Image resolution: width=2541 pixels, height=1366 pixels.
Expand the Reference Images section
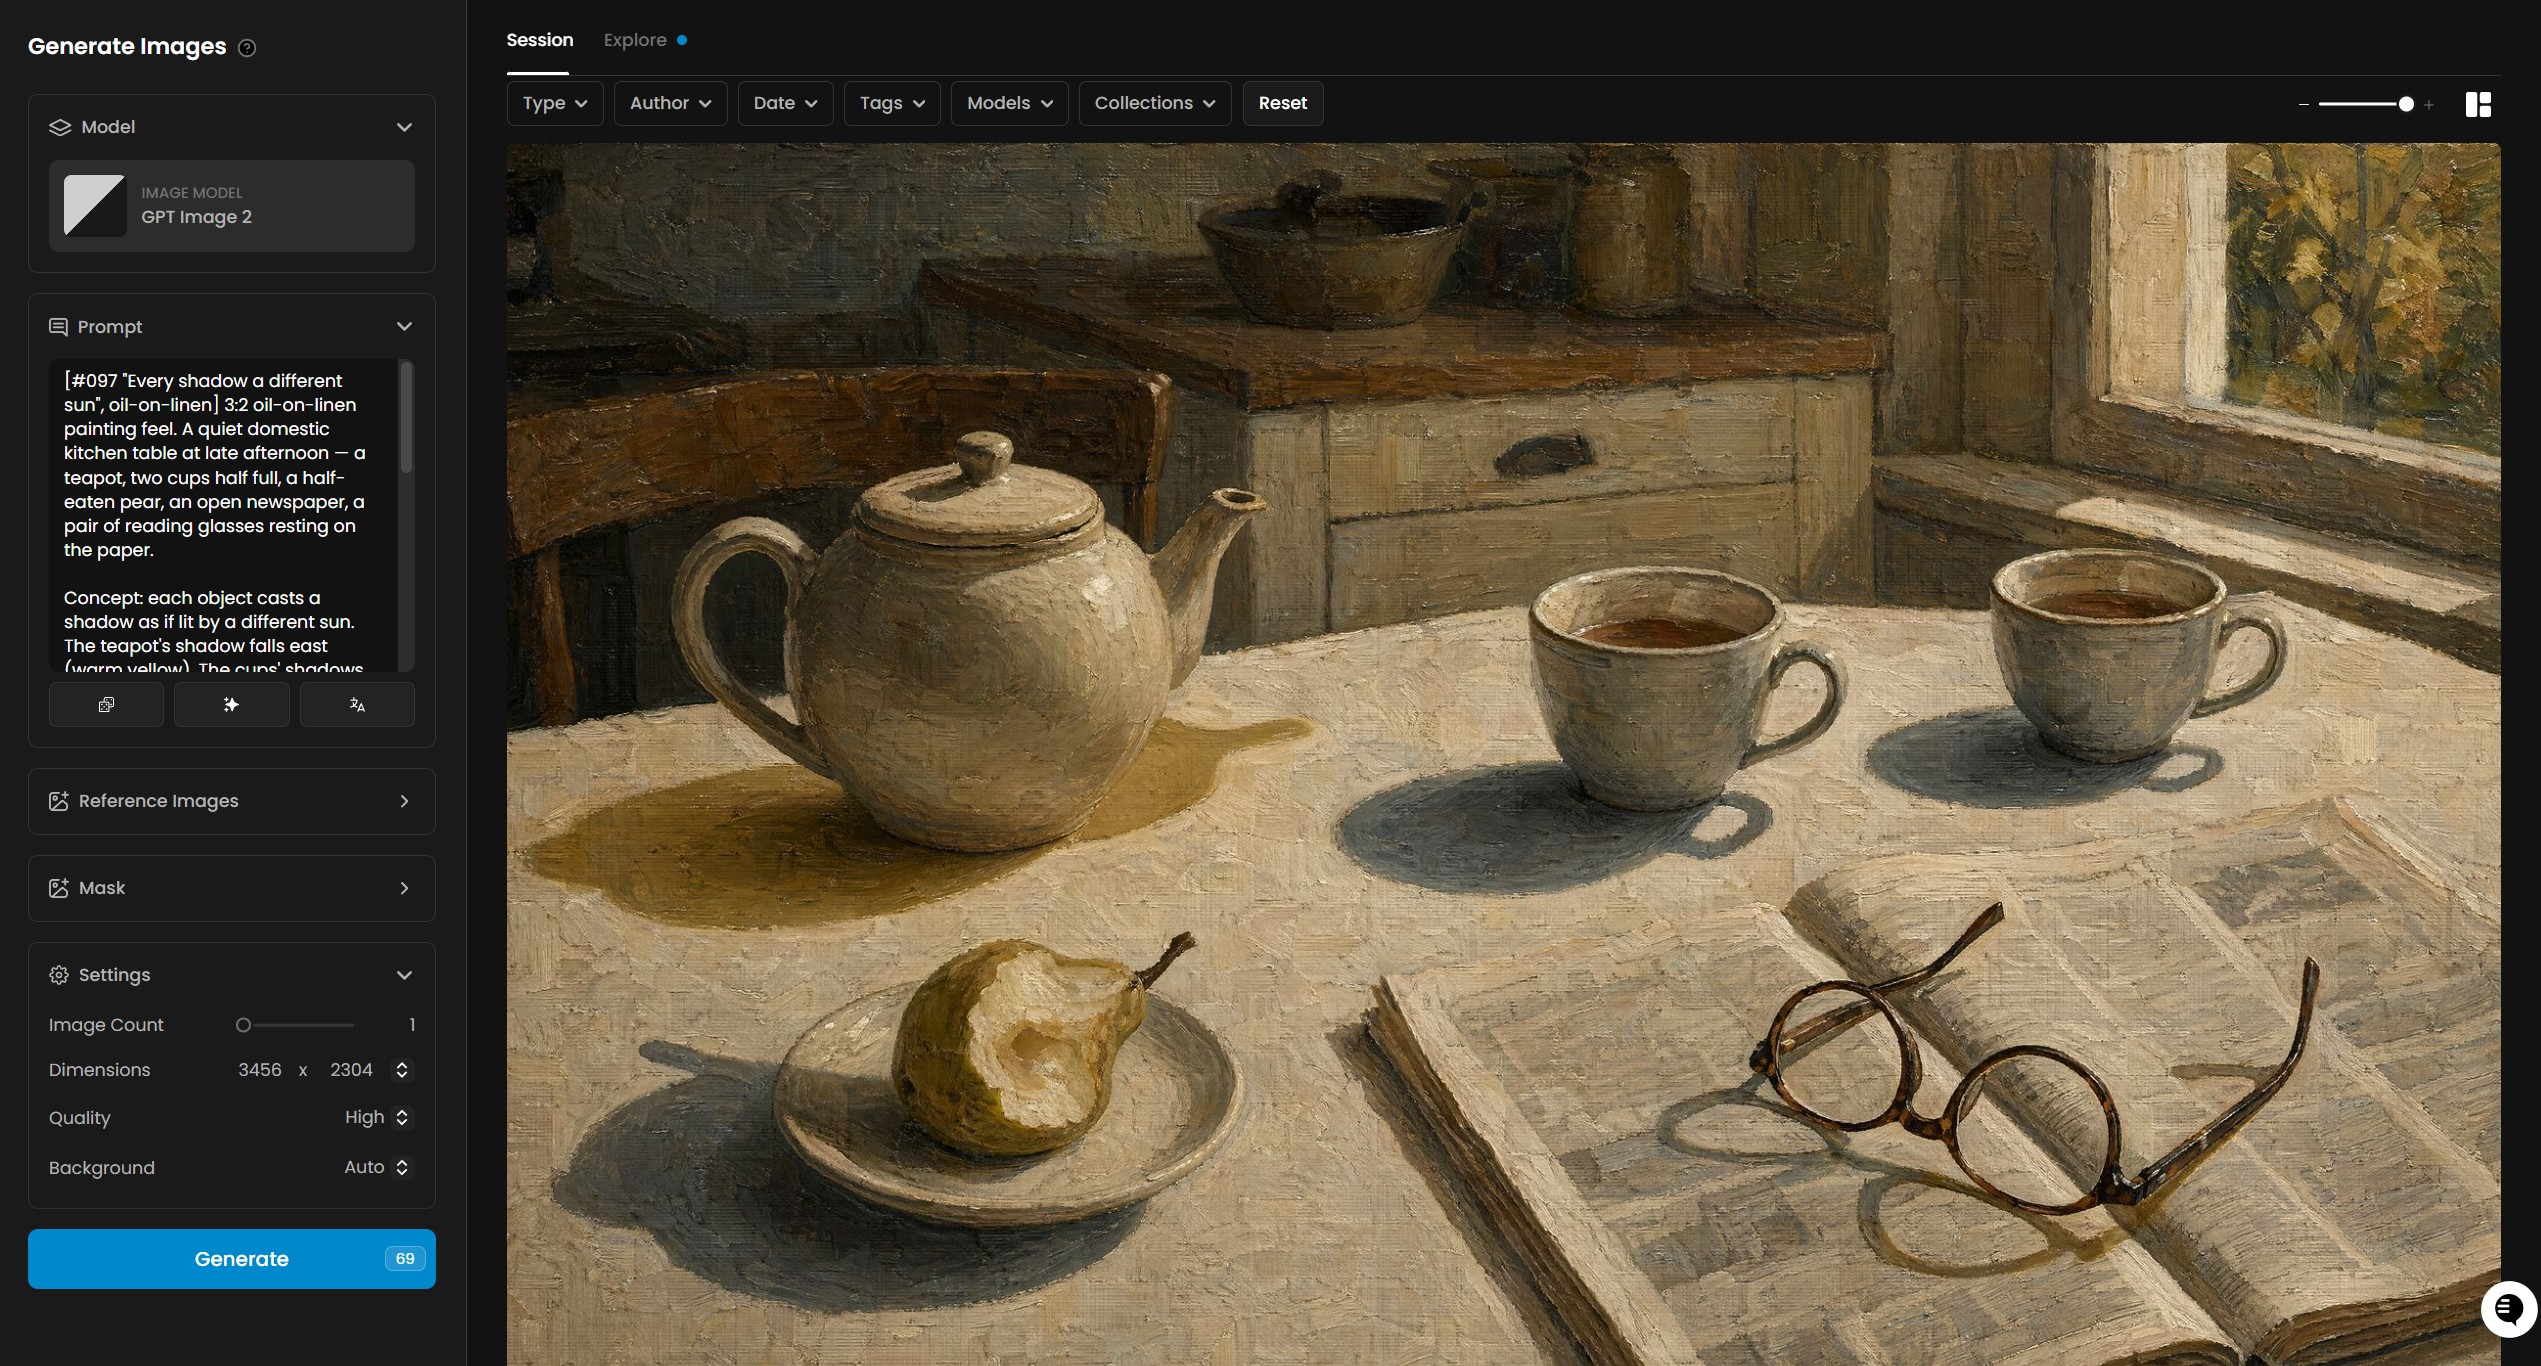[404, 801]
